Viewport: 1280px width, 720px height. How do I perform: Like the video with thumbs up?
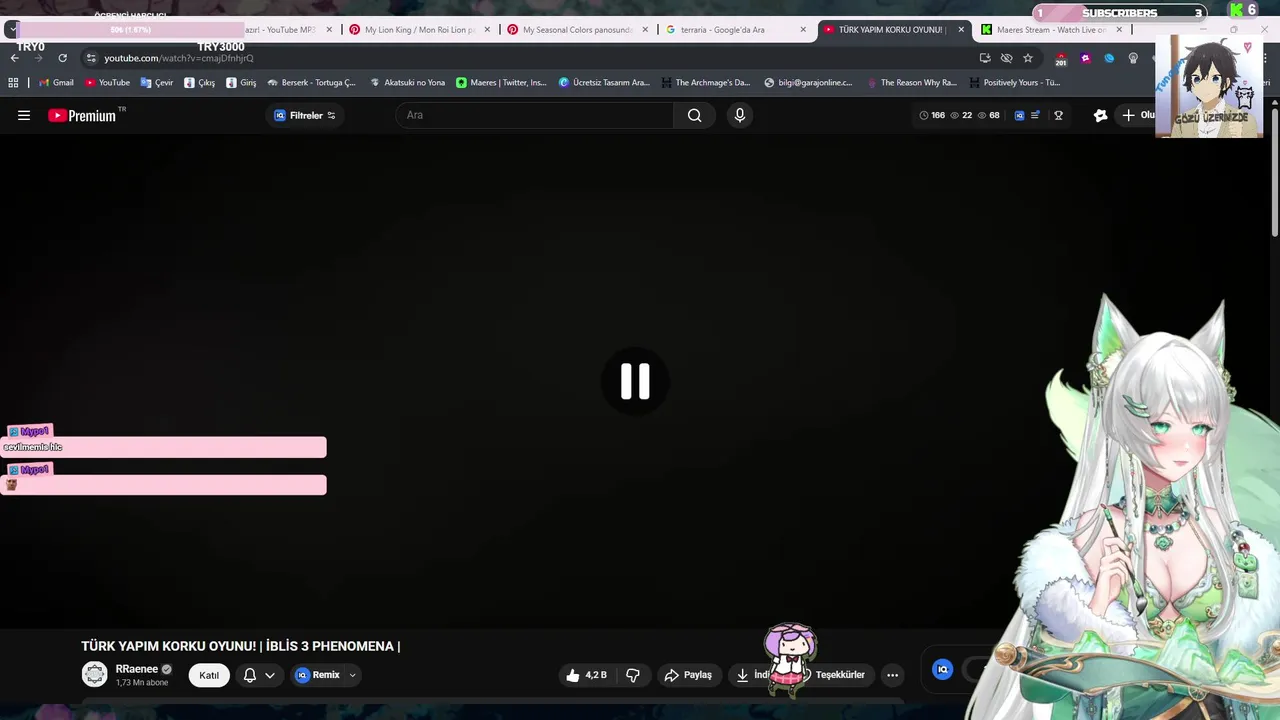point(587,675)
